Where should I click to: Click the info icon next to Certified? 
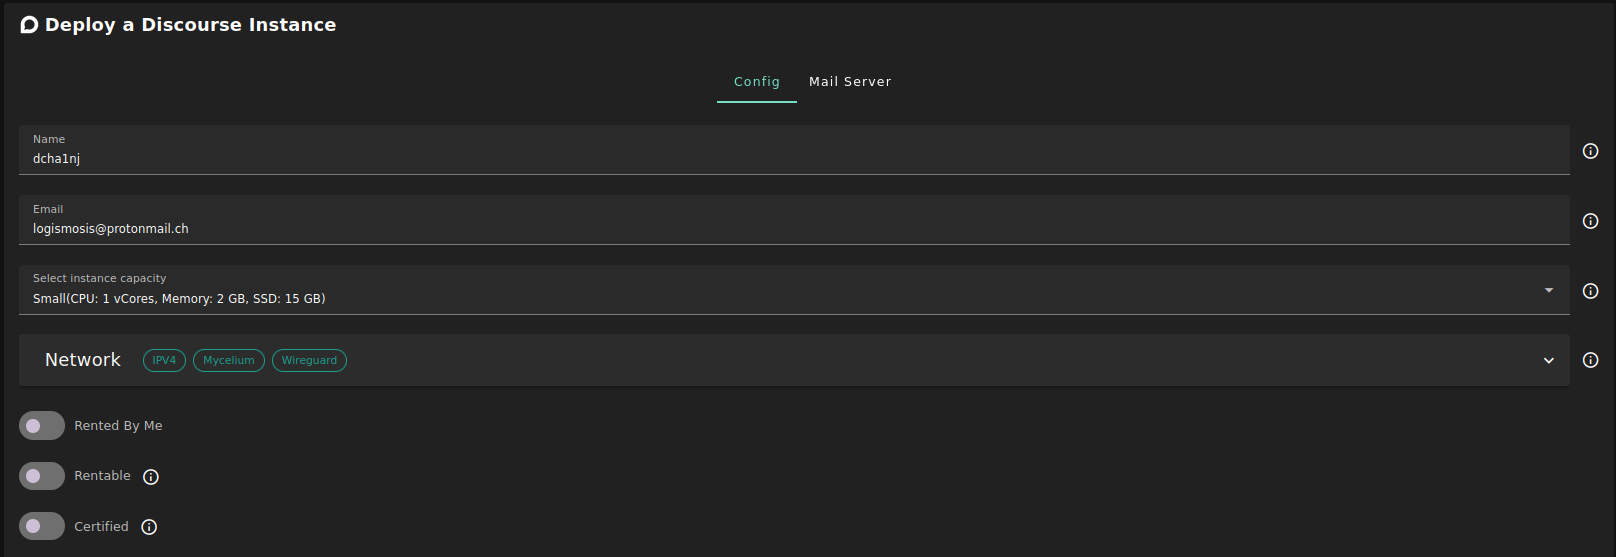[x=149, y=527]
